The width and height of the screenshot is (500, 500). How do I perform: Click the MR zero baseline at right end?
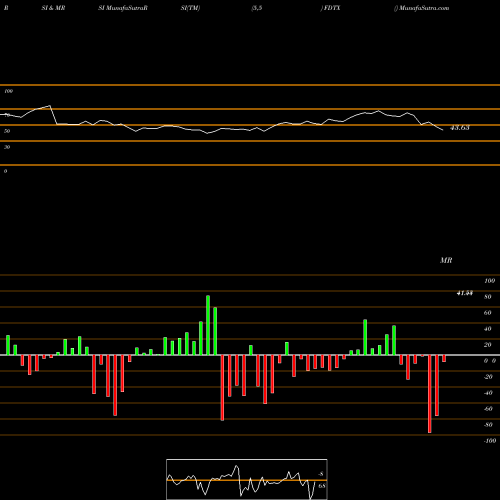497,355
